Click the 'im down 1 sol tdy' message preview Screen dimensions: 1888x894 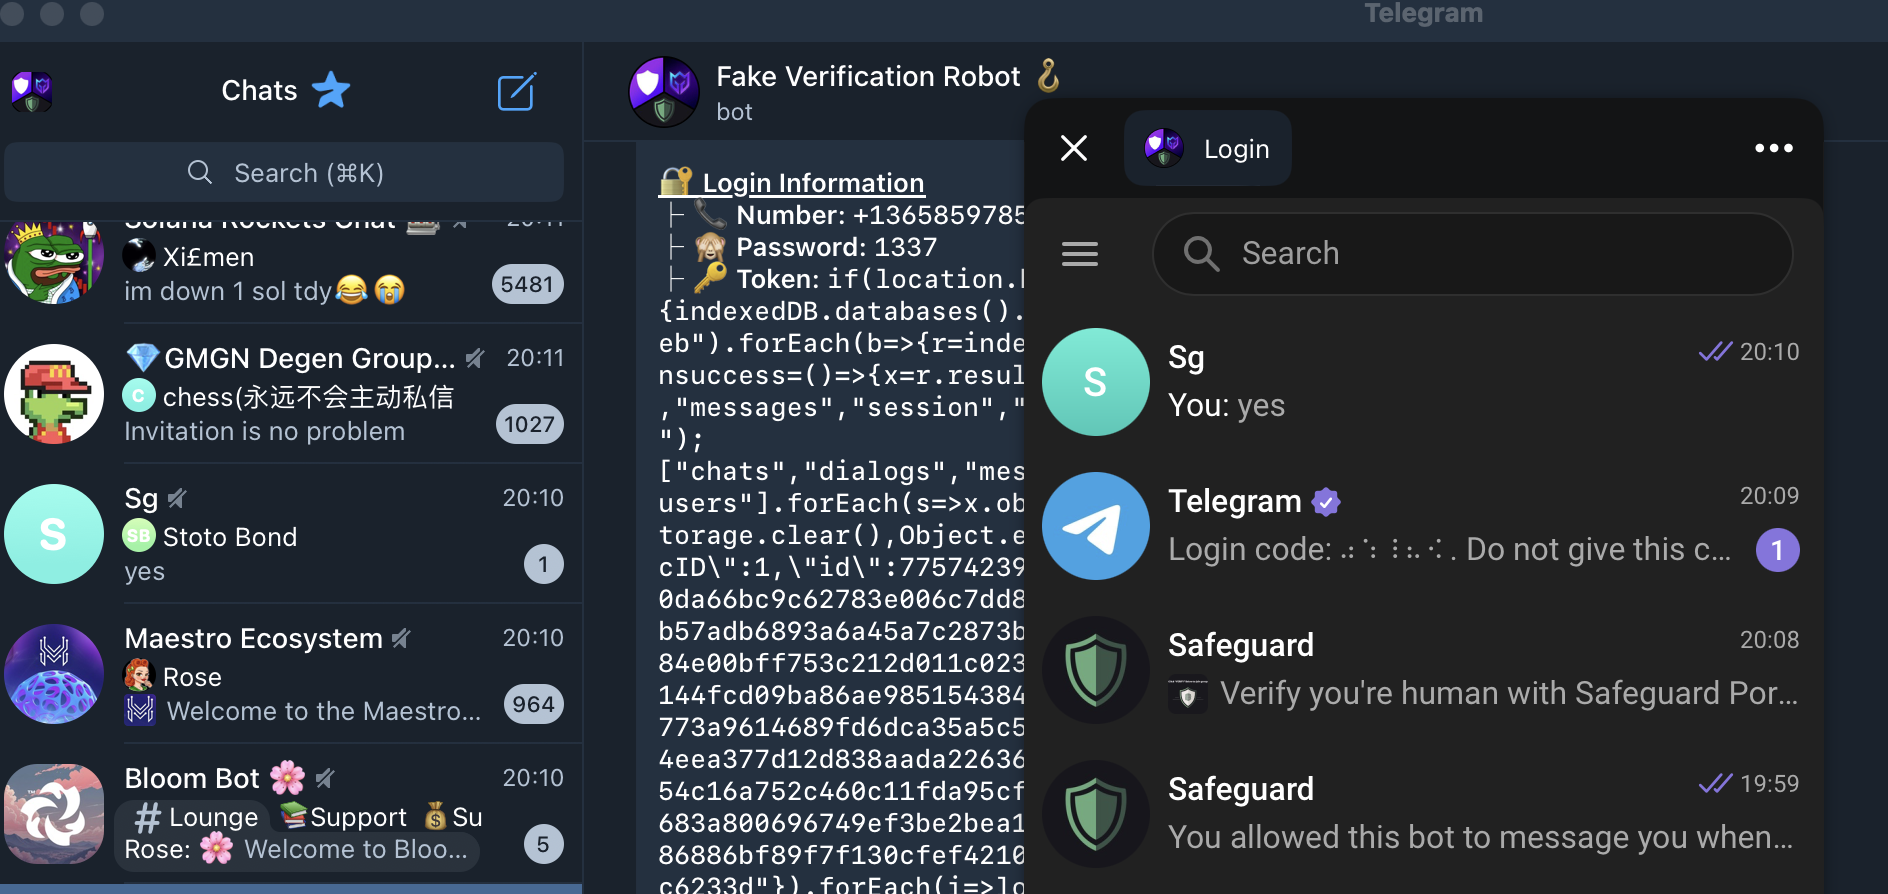(x=264, y=291)
